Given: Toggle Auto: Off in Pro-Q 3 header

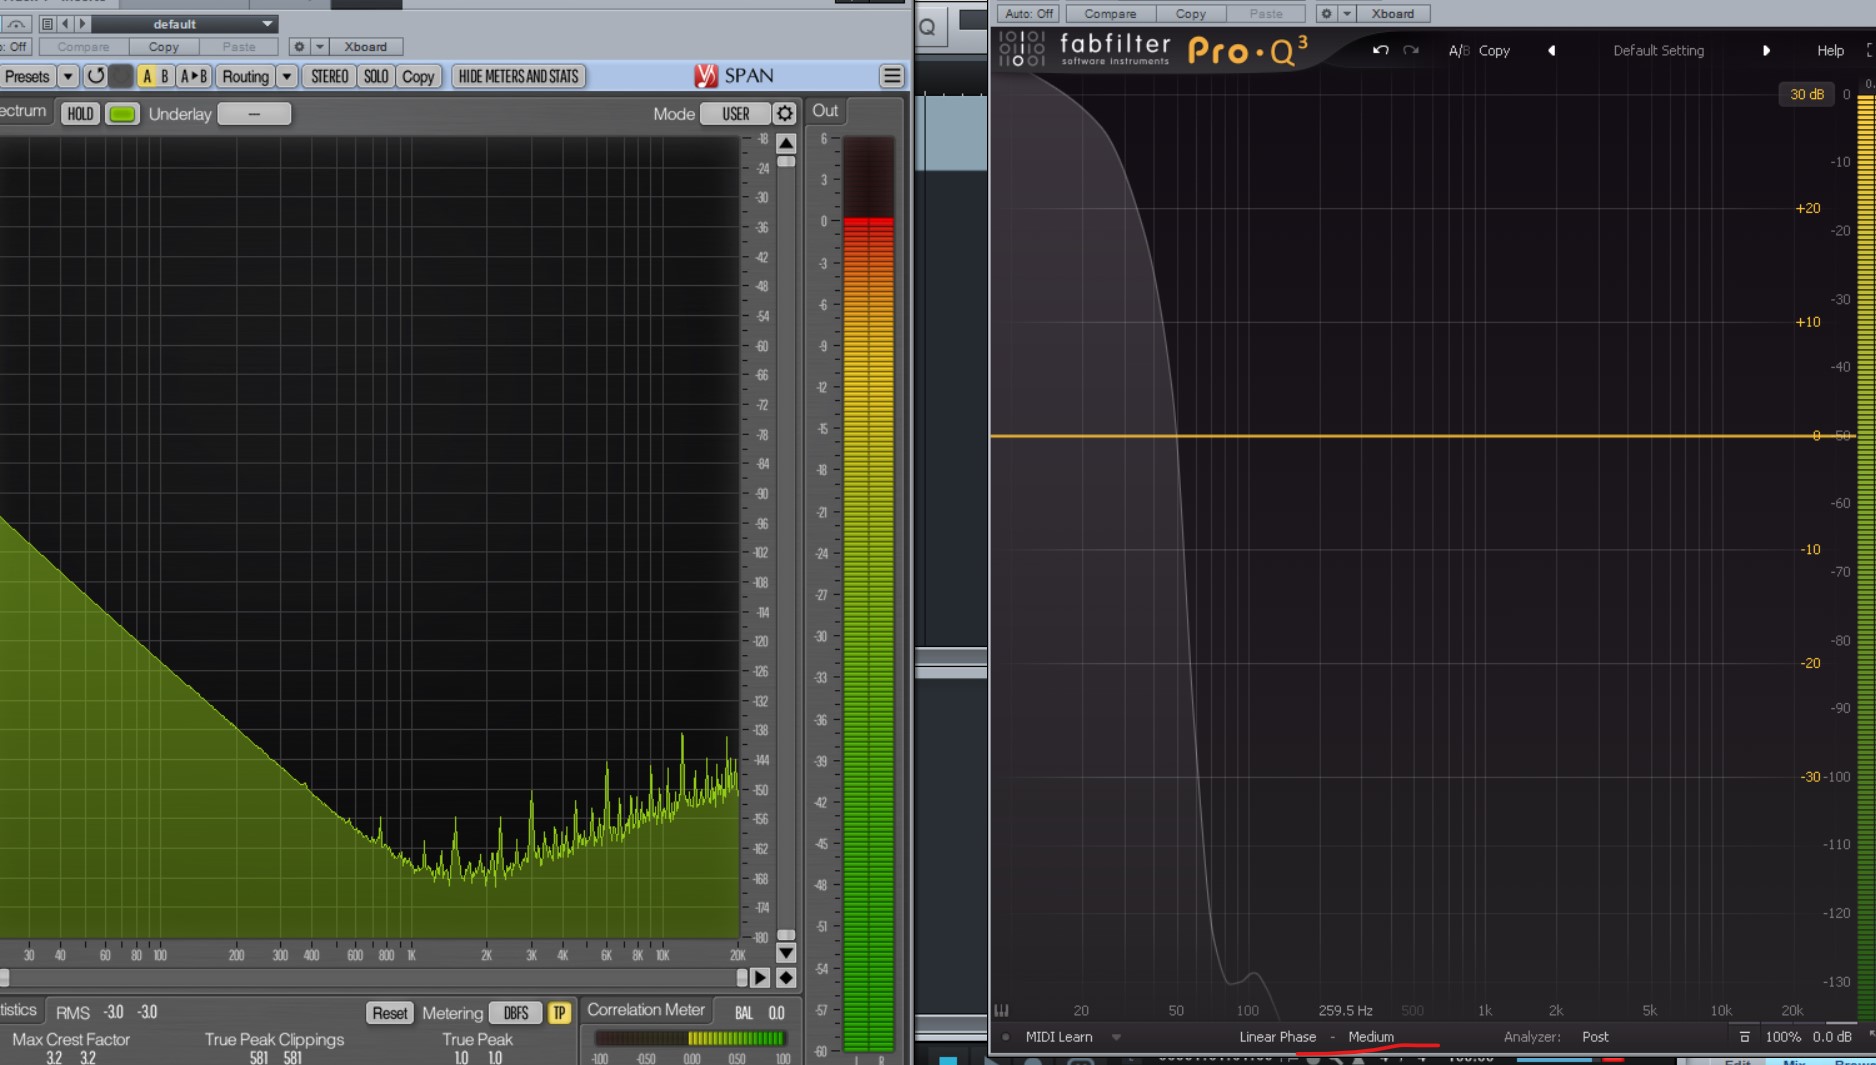Looking at the screenshot, I should pos(1028,14).
